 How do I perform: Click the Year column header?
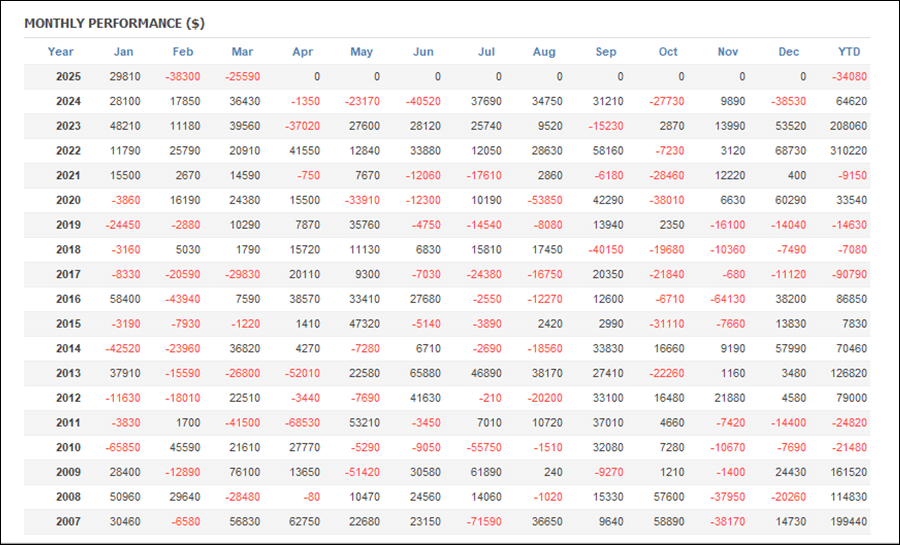[60, 52]
